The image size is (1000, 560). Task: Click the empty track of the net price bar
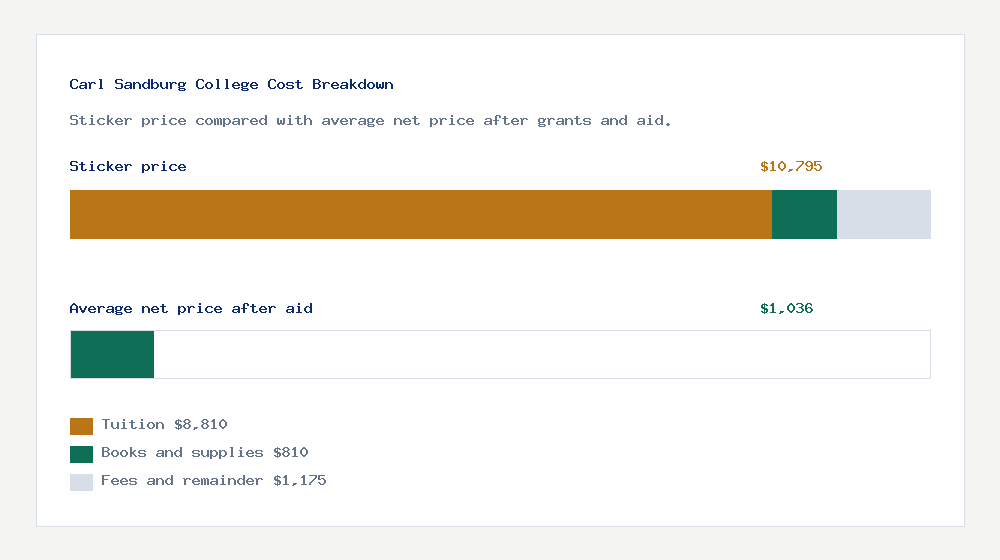[x=540, y=354]
